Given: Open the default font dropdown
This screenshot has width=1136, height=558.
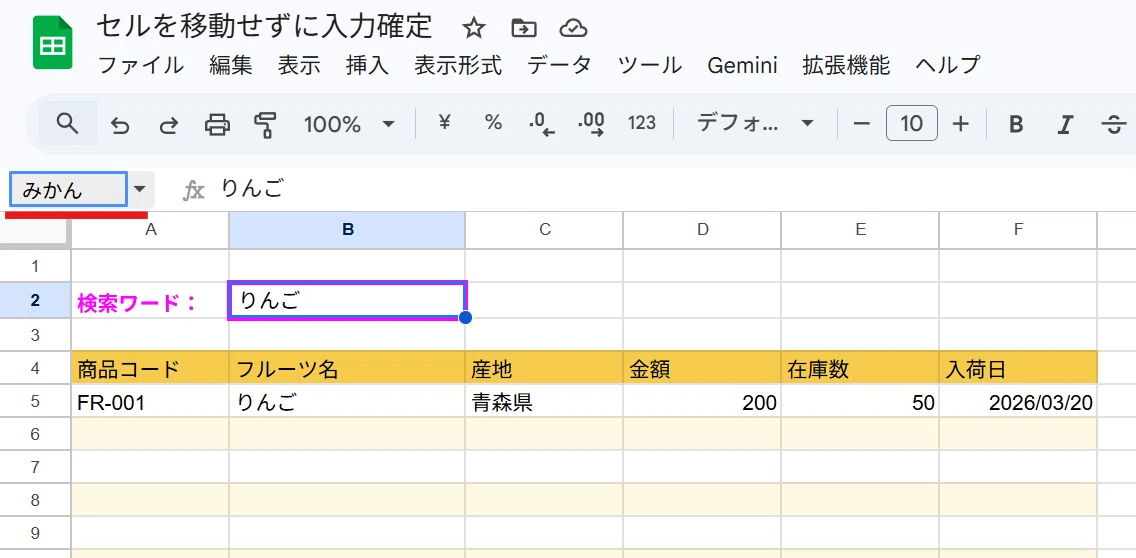Looking at the screenshot, I should [755, 124].
